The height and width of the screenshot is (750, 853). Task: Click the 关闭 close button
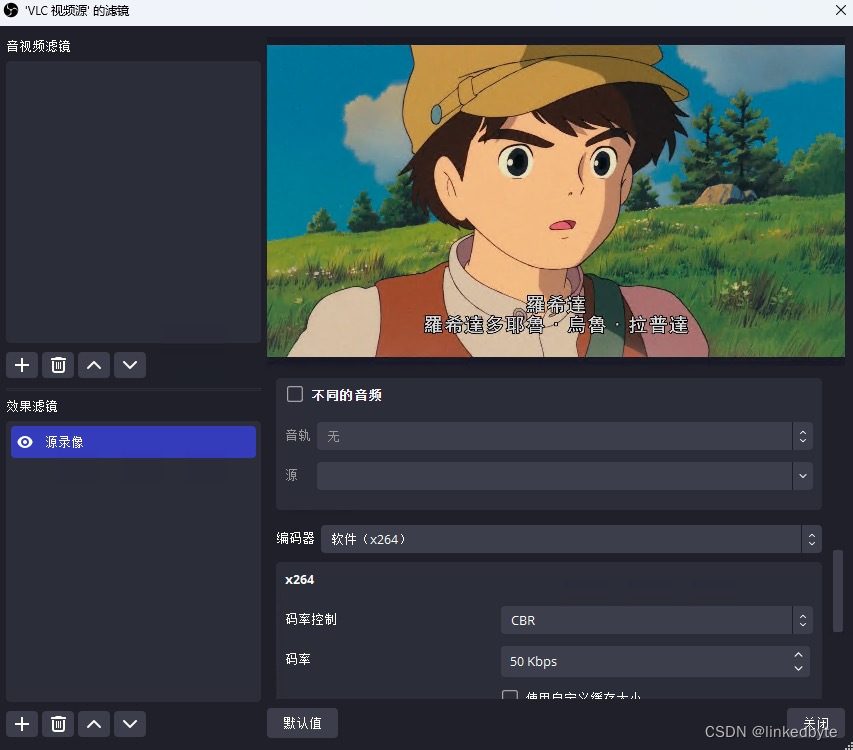(816, 723)
